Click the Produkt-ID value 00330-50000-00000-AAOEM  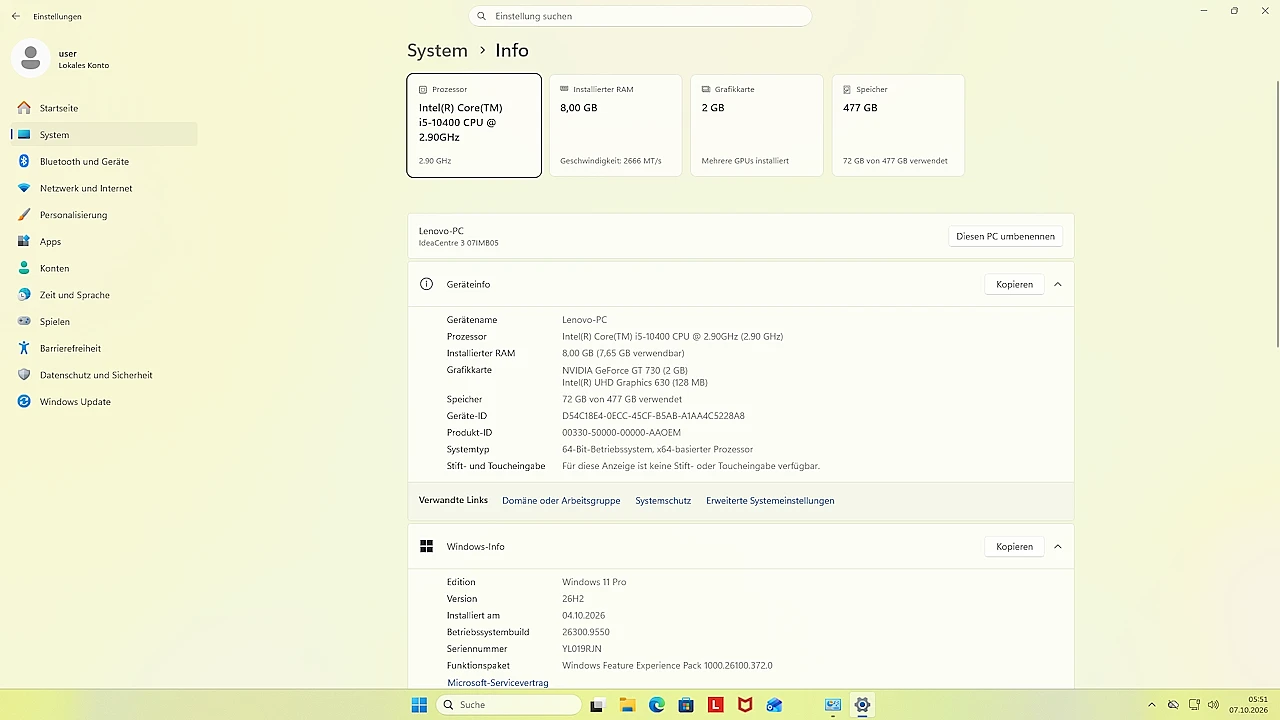click(621, 433)
